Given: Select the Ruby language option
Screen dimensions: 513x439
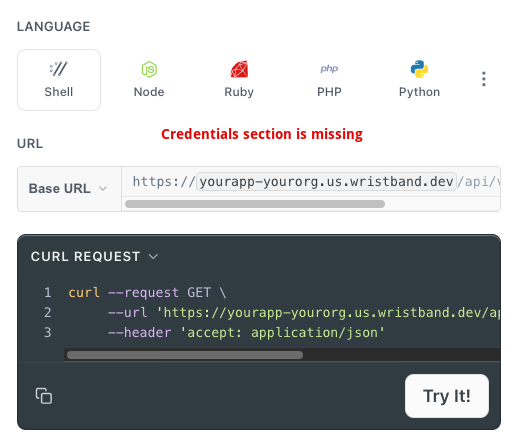Looking at the screenshot, I should 239,80.
